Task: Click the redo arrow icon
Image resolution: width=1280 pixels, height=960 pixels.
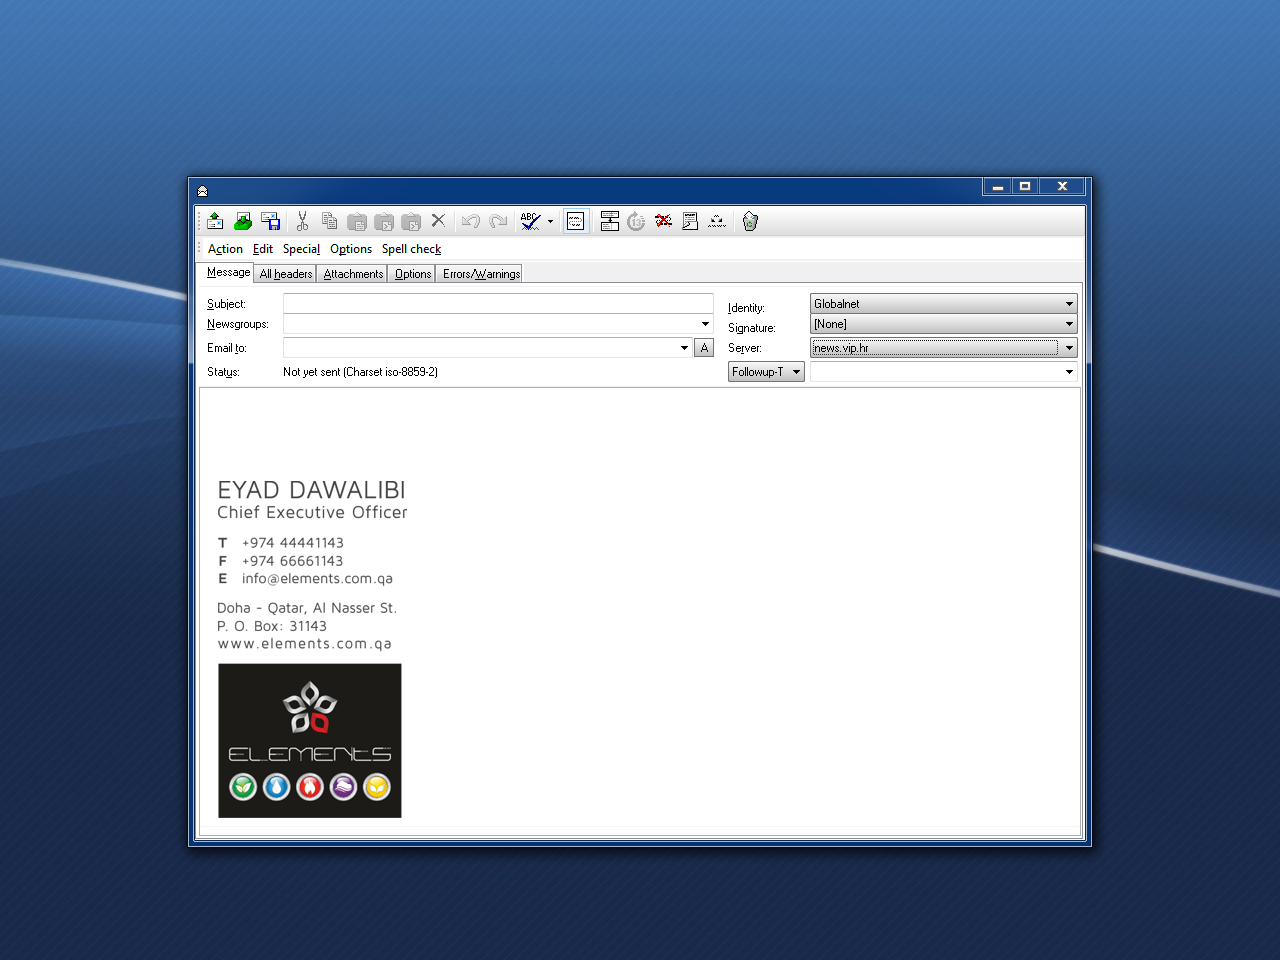Action: 498,221
